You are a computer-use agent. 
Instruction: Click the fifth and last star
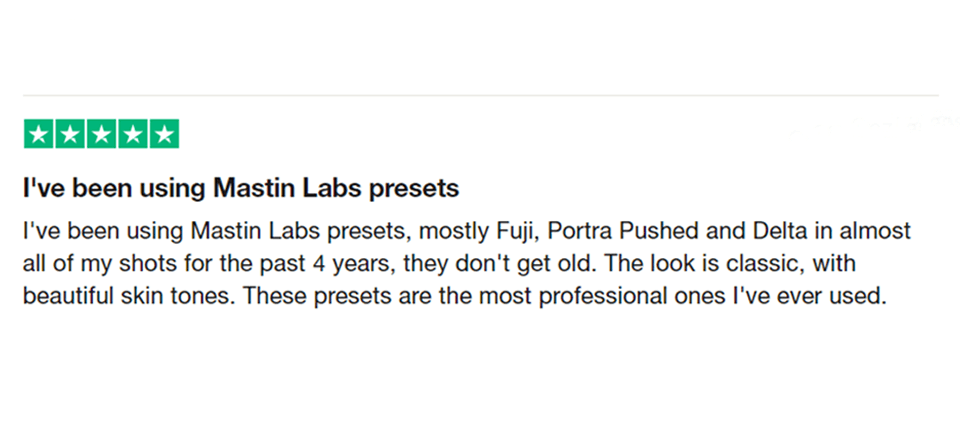pos(163,134)
